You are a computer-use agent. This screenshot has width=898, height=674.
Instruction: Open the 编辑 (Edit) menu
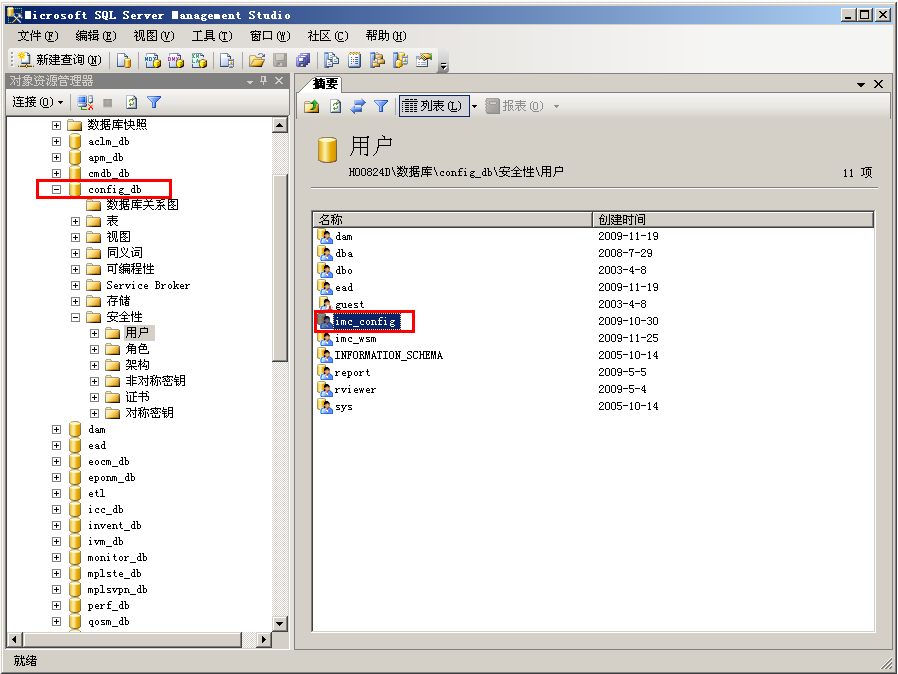coord(96,36)
